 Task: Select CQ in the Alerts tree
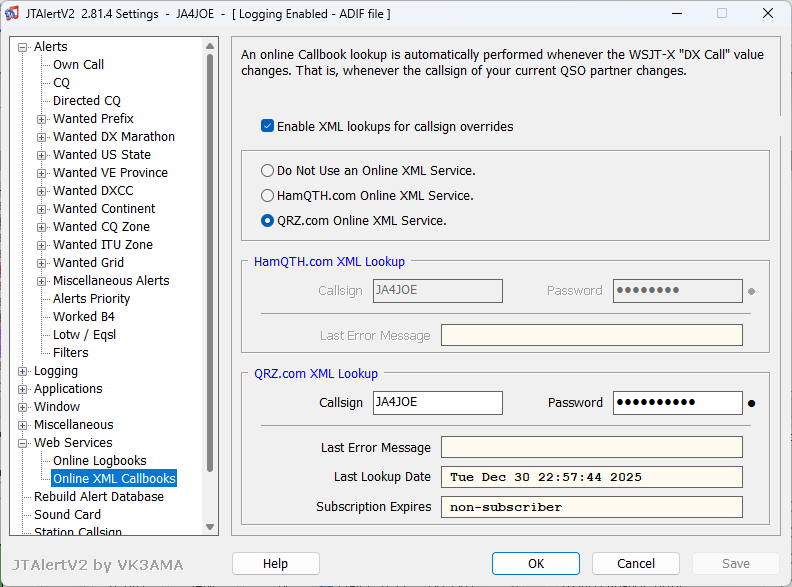[61, 83]
